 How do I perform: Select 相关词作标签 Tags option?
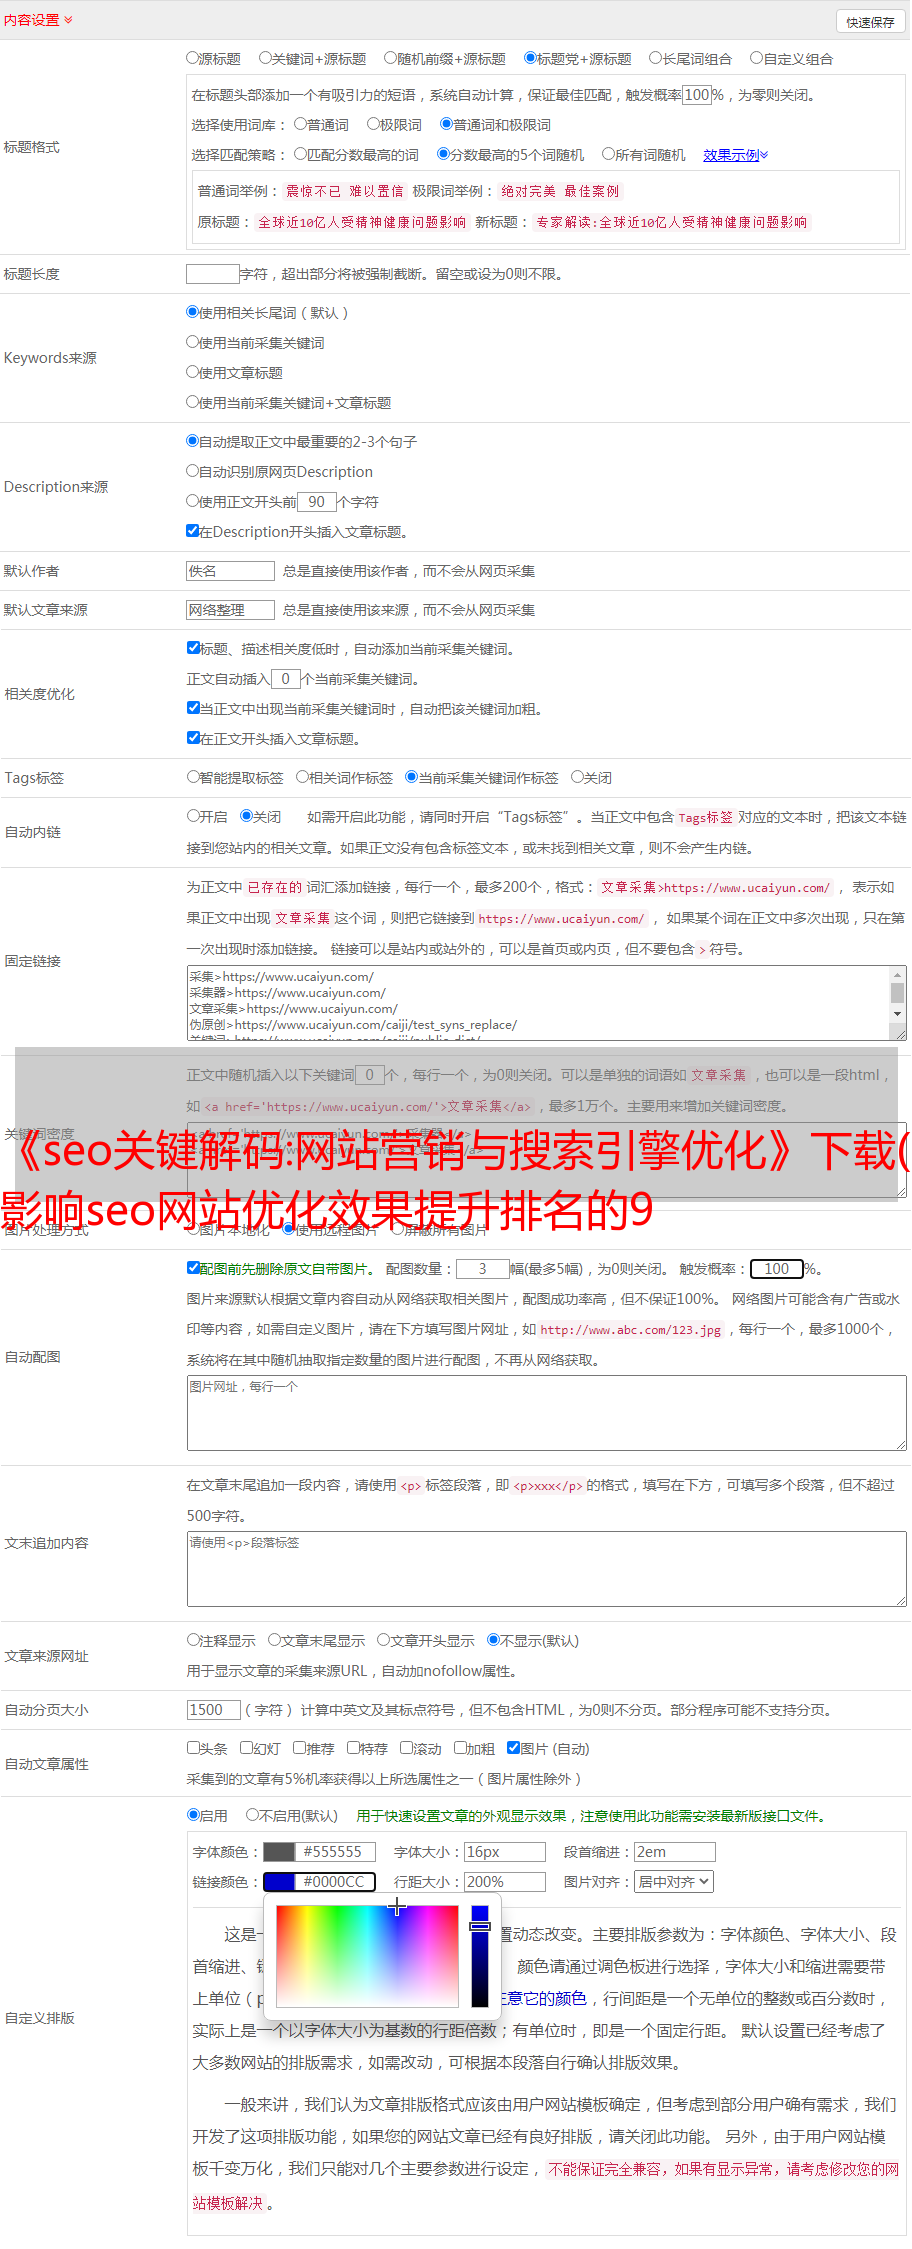[302, 777]
